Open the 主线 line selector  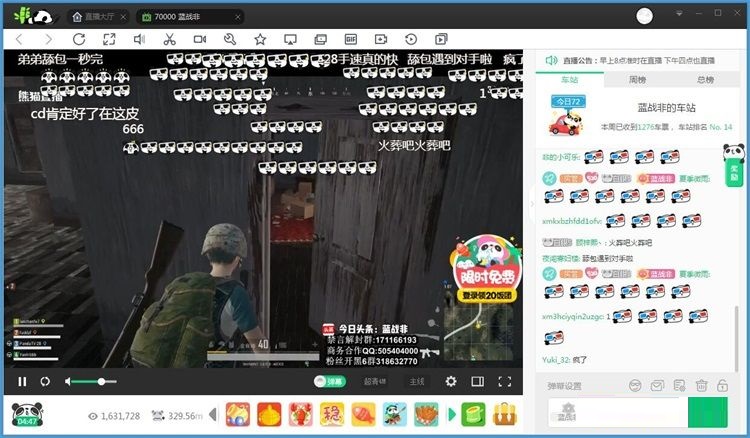point(416,381)
